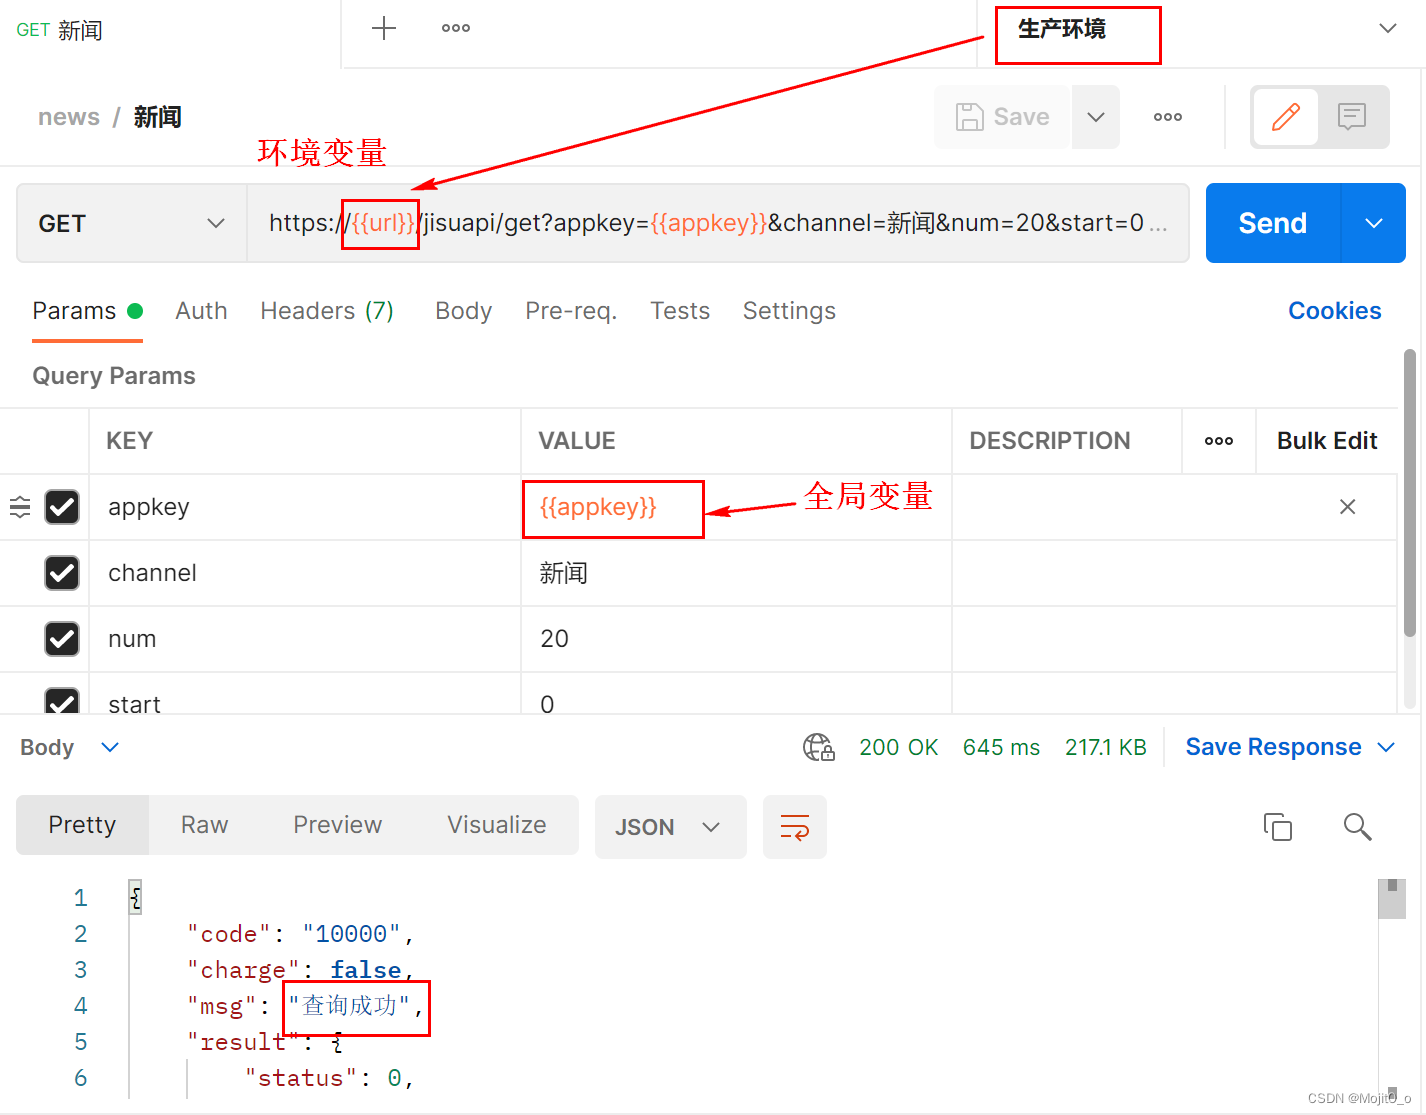This screenshot has width=1426, height=1115.
Task: Open the comments panel icon
Action: click(x=1352, y=117)
